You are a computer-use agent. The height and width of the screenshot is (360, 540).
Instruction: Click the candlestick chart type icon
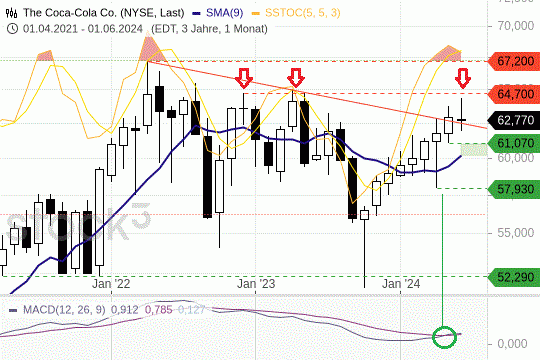(12, 13)
